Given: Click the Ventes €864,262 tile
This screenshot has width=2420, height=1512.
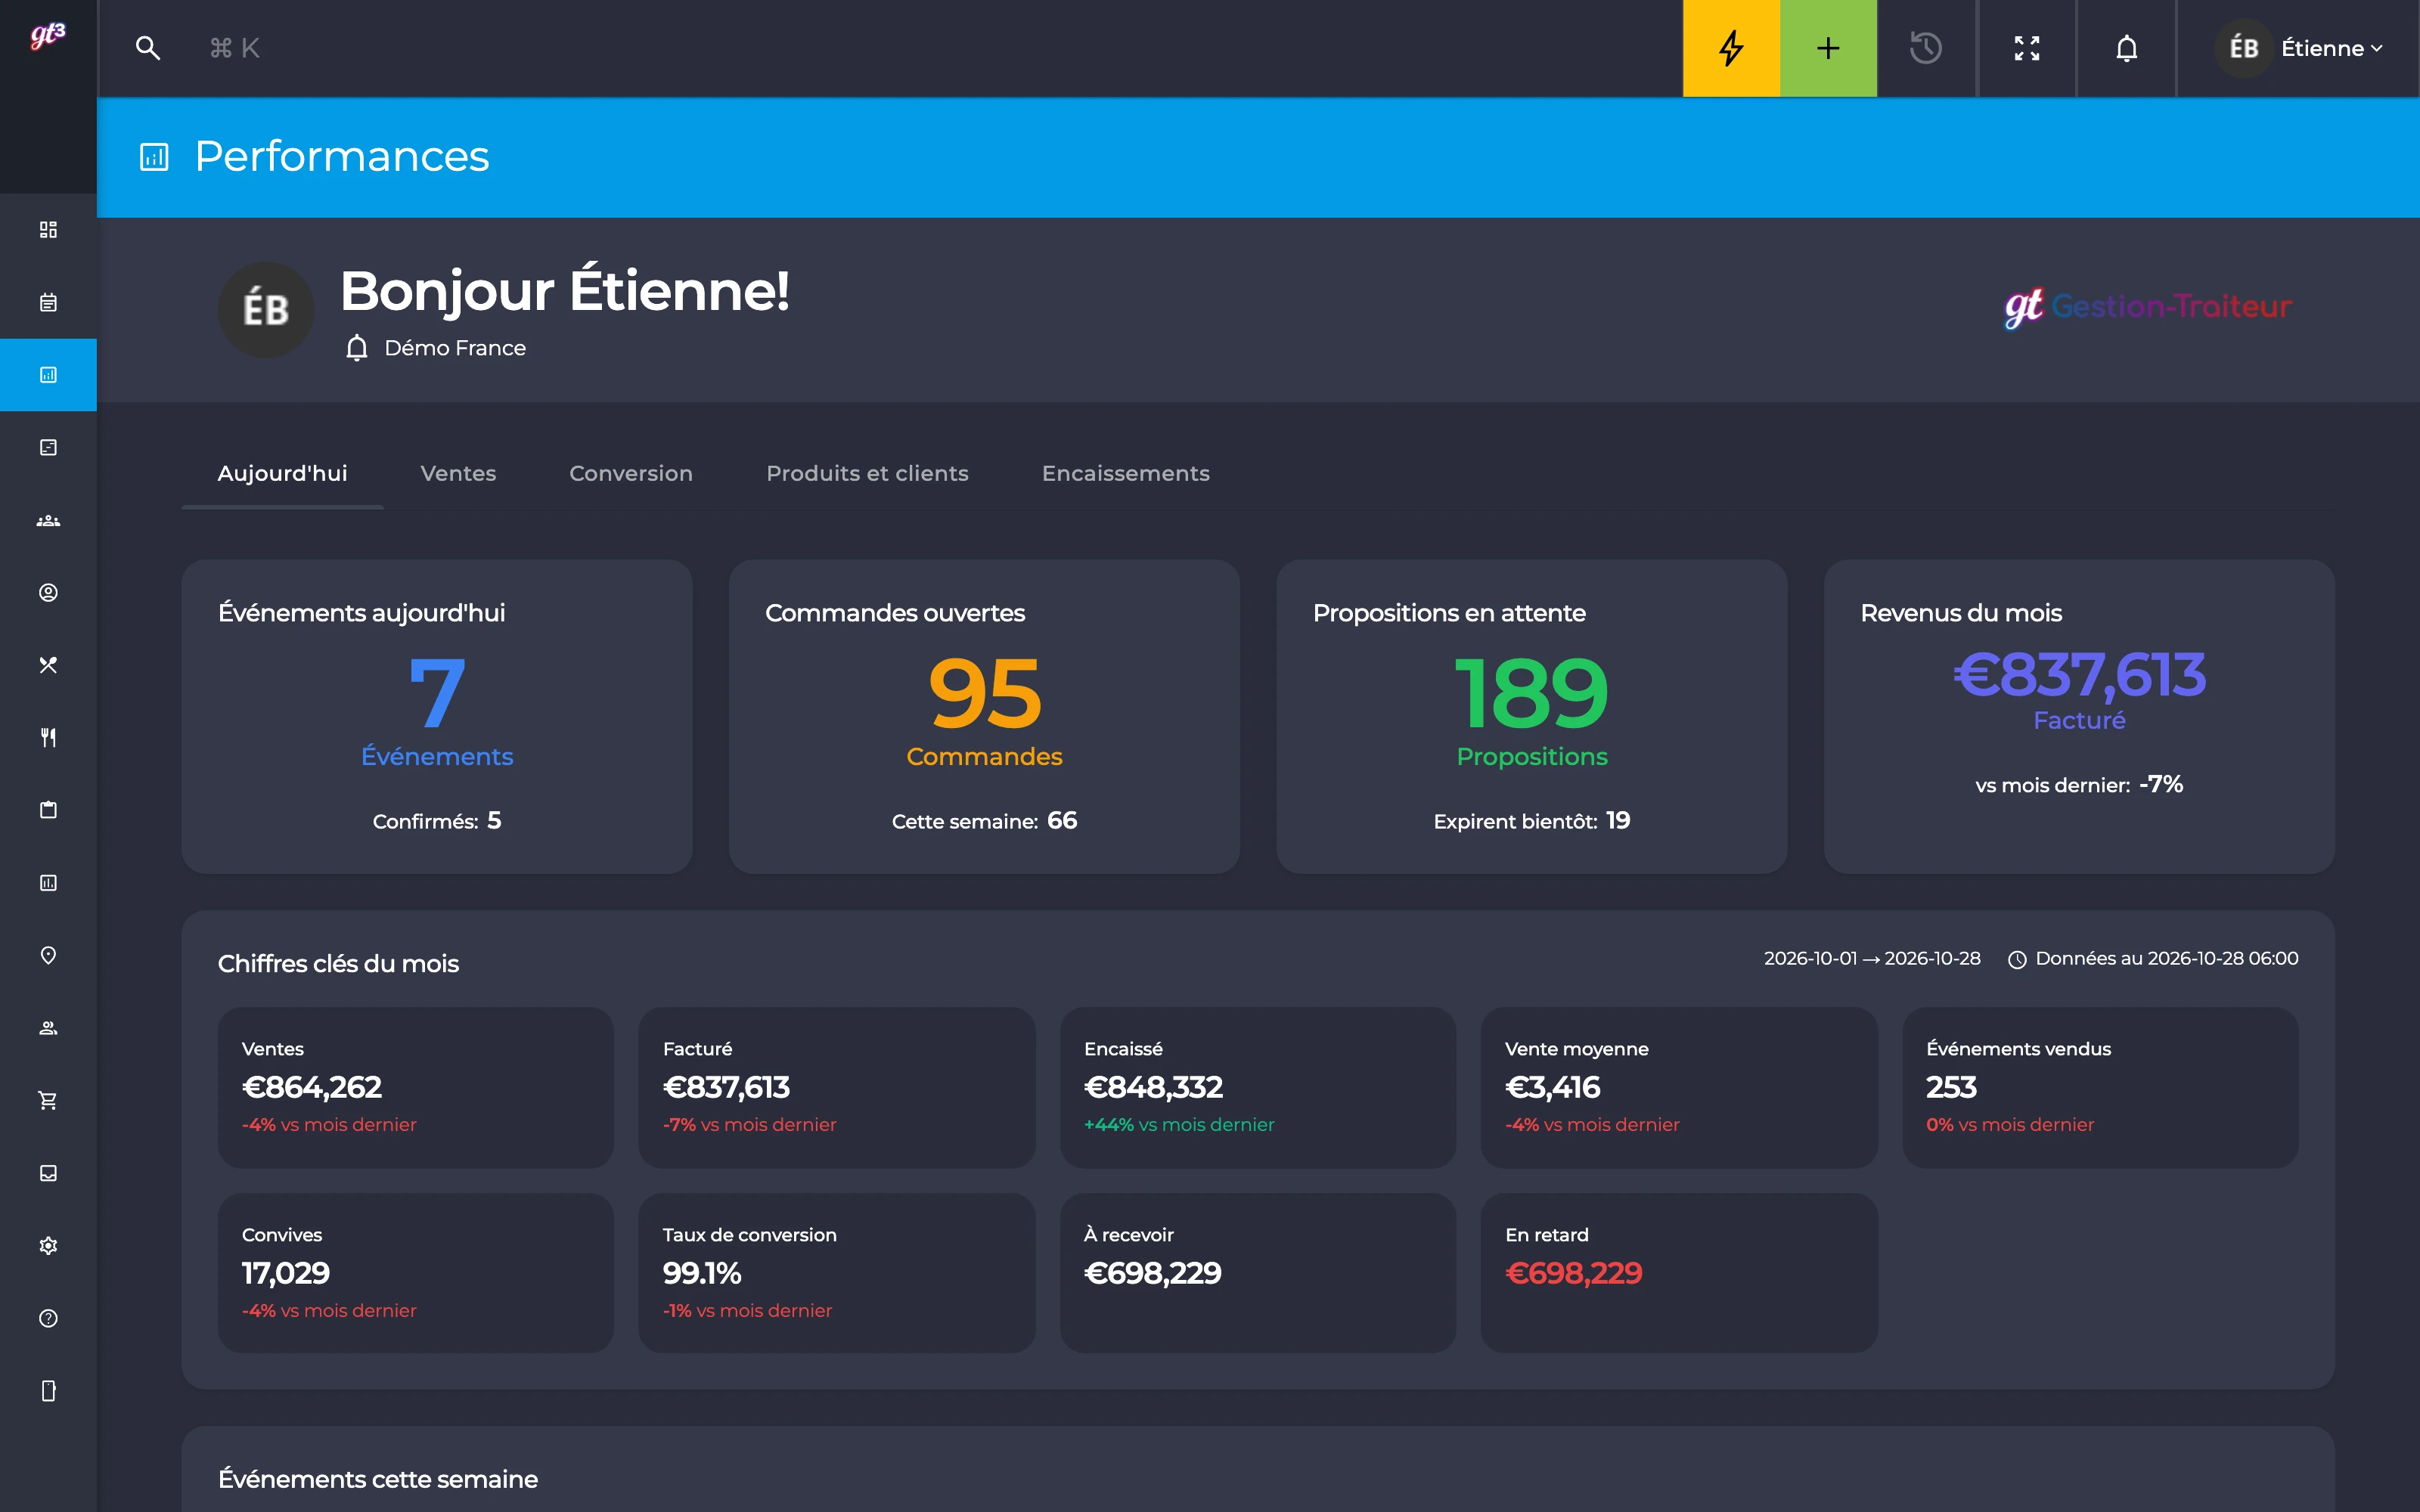Looking at the screenshot, I should point(416,1087).
